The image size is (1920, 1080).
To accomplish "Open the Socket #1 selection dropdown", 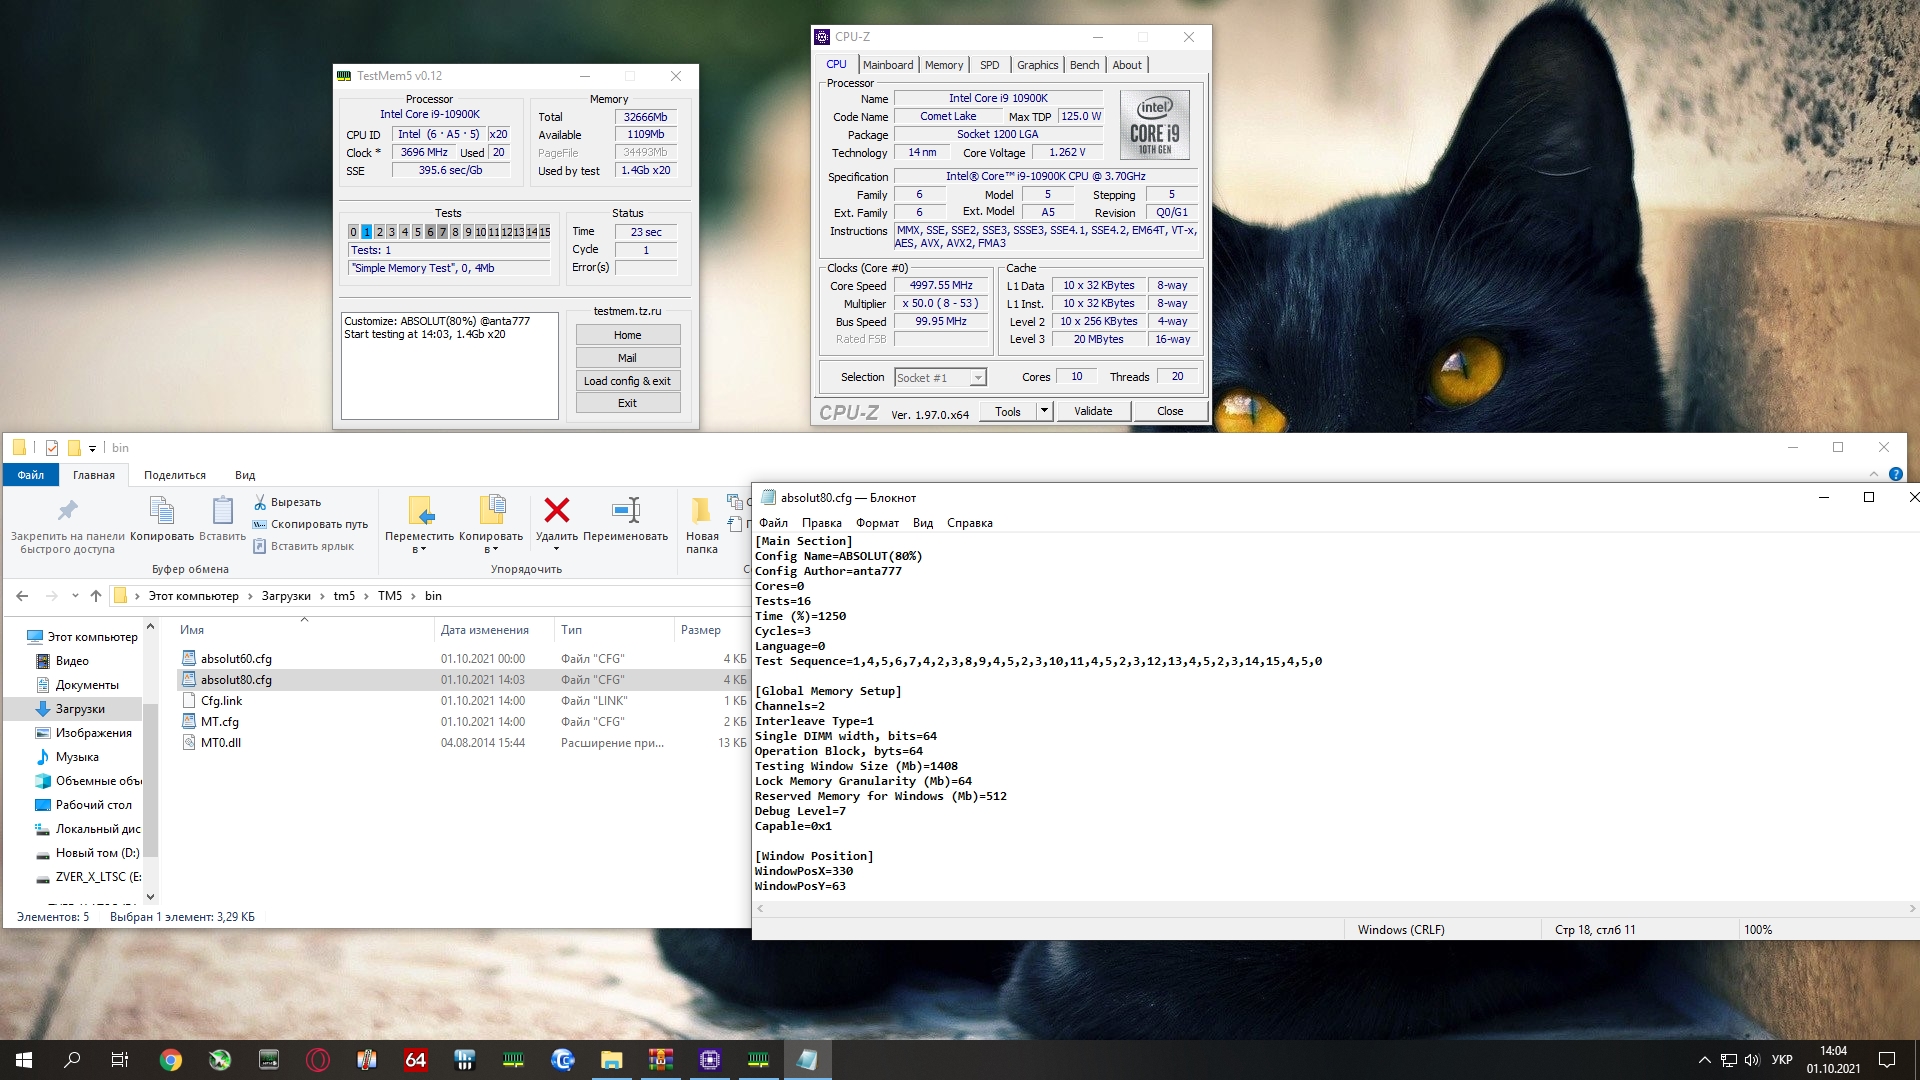I will click(x=978, y=378).
